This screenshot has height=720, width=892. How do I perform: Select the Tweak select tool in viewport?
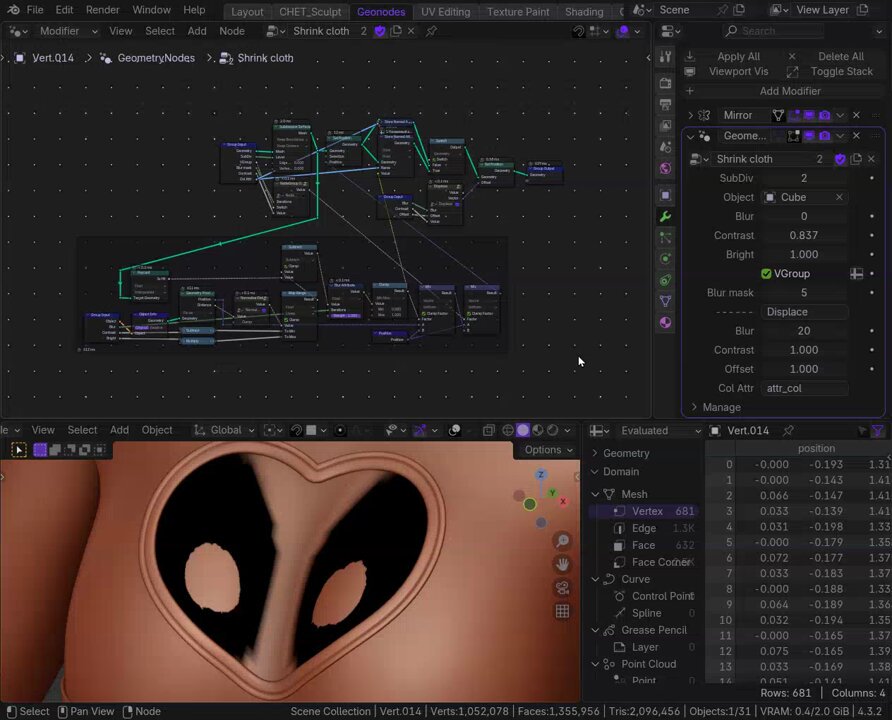click(19, 450)
